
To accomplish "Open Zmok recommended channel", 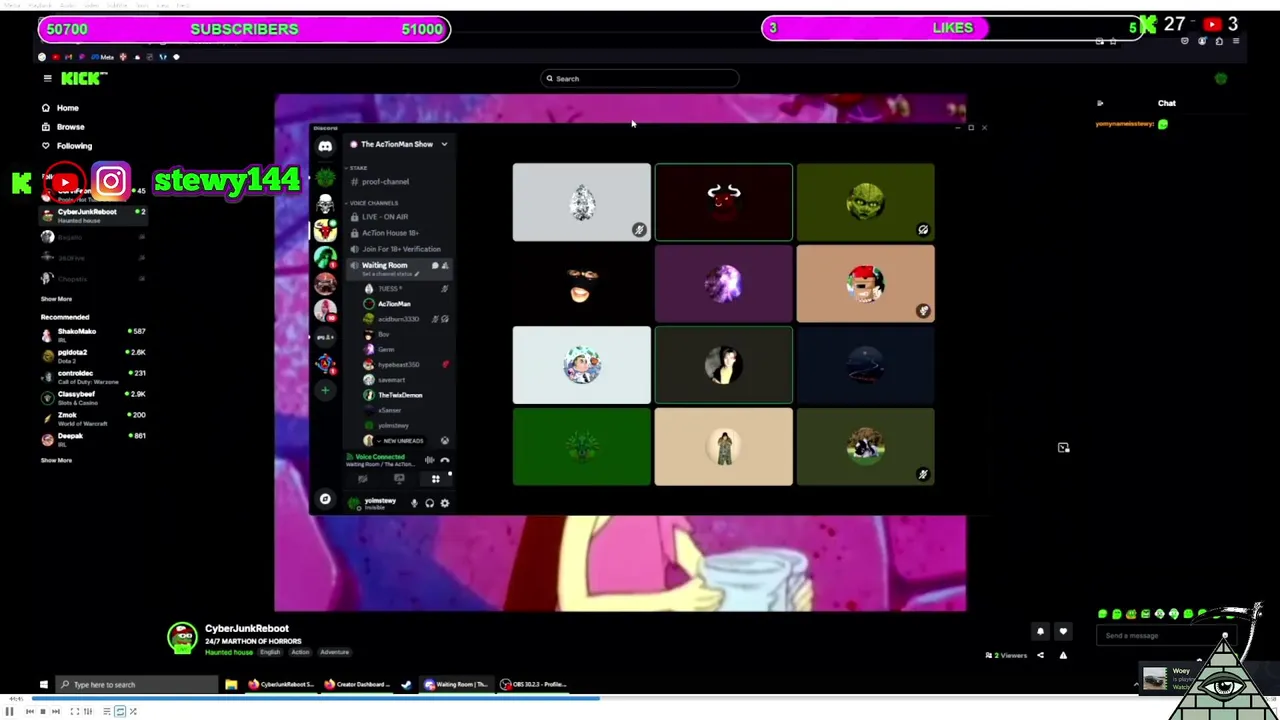I will [93, 419].
